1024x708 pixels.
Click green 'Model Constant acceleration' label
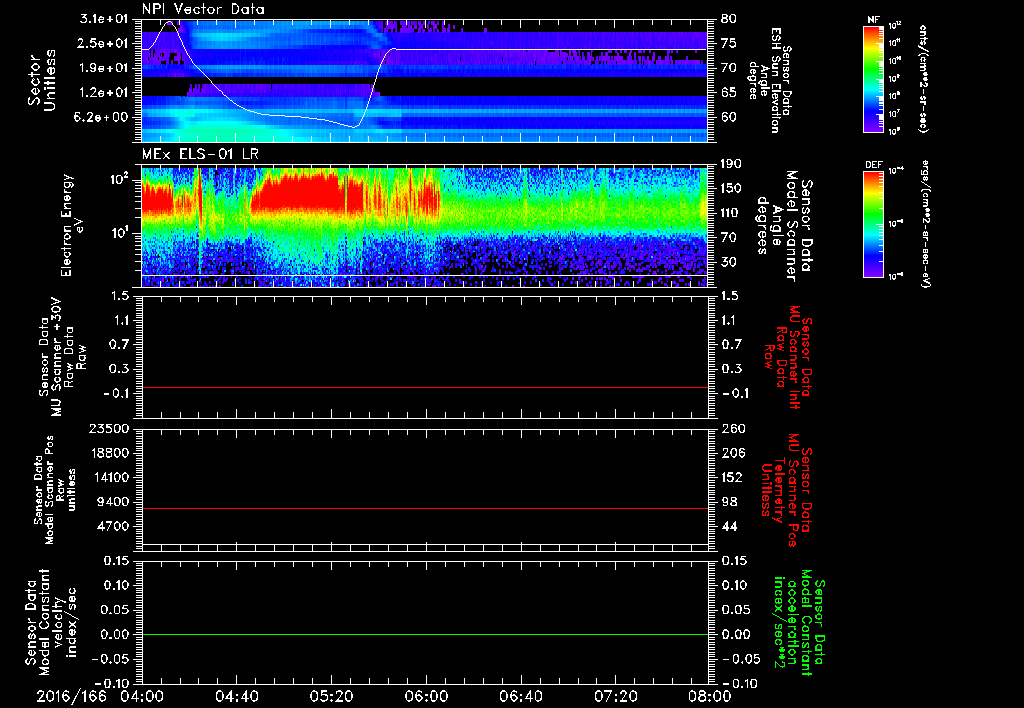[799, 622]
